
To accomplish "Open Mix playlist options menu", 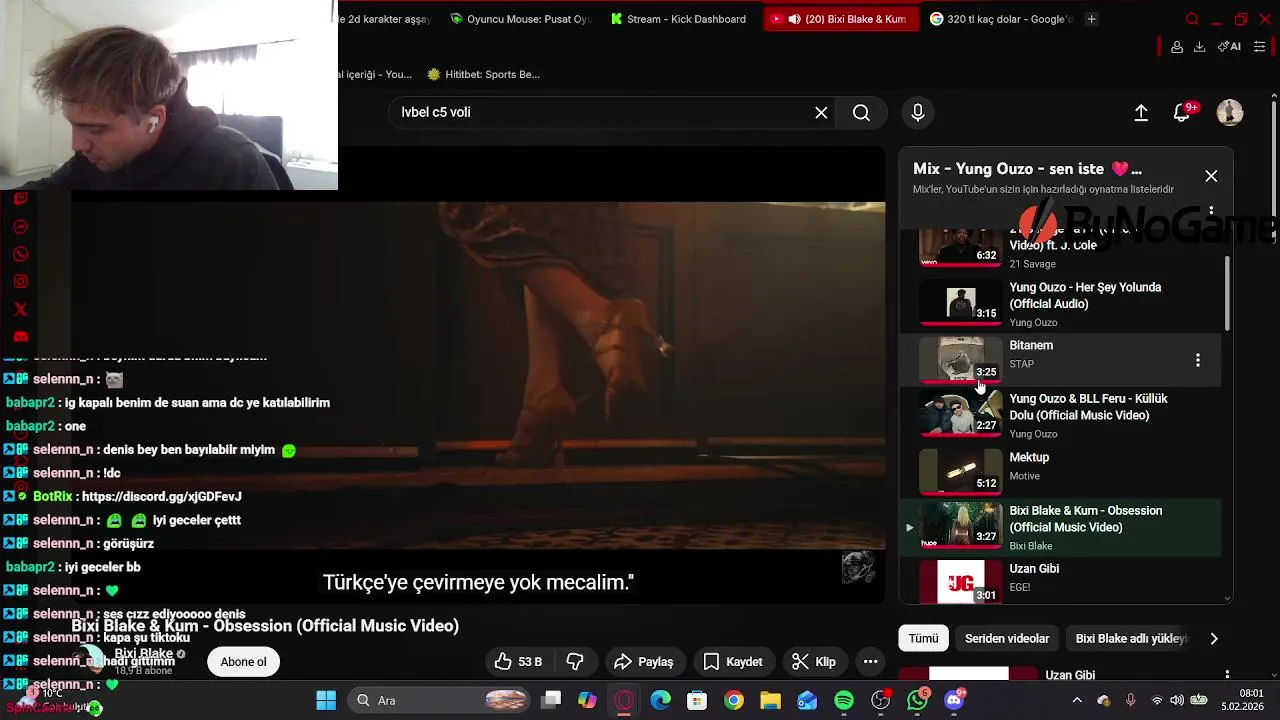I will tap(1211, 211).
